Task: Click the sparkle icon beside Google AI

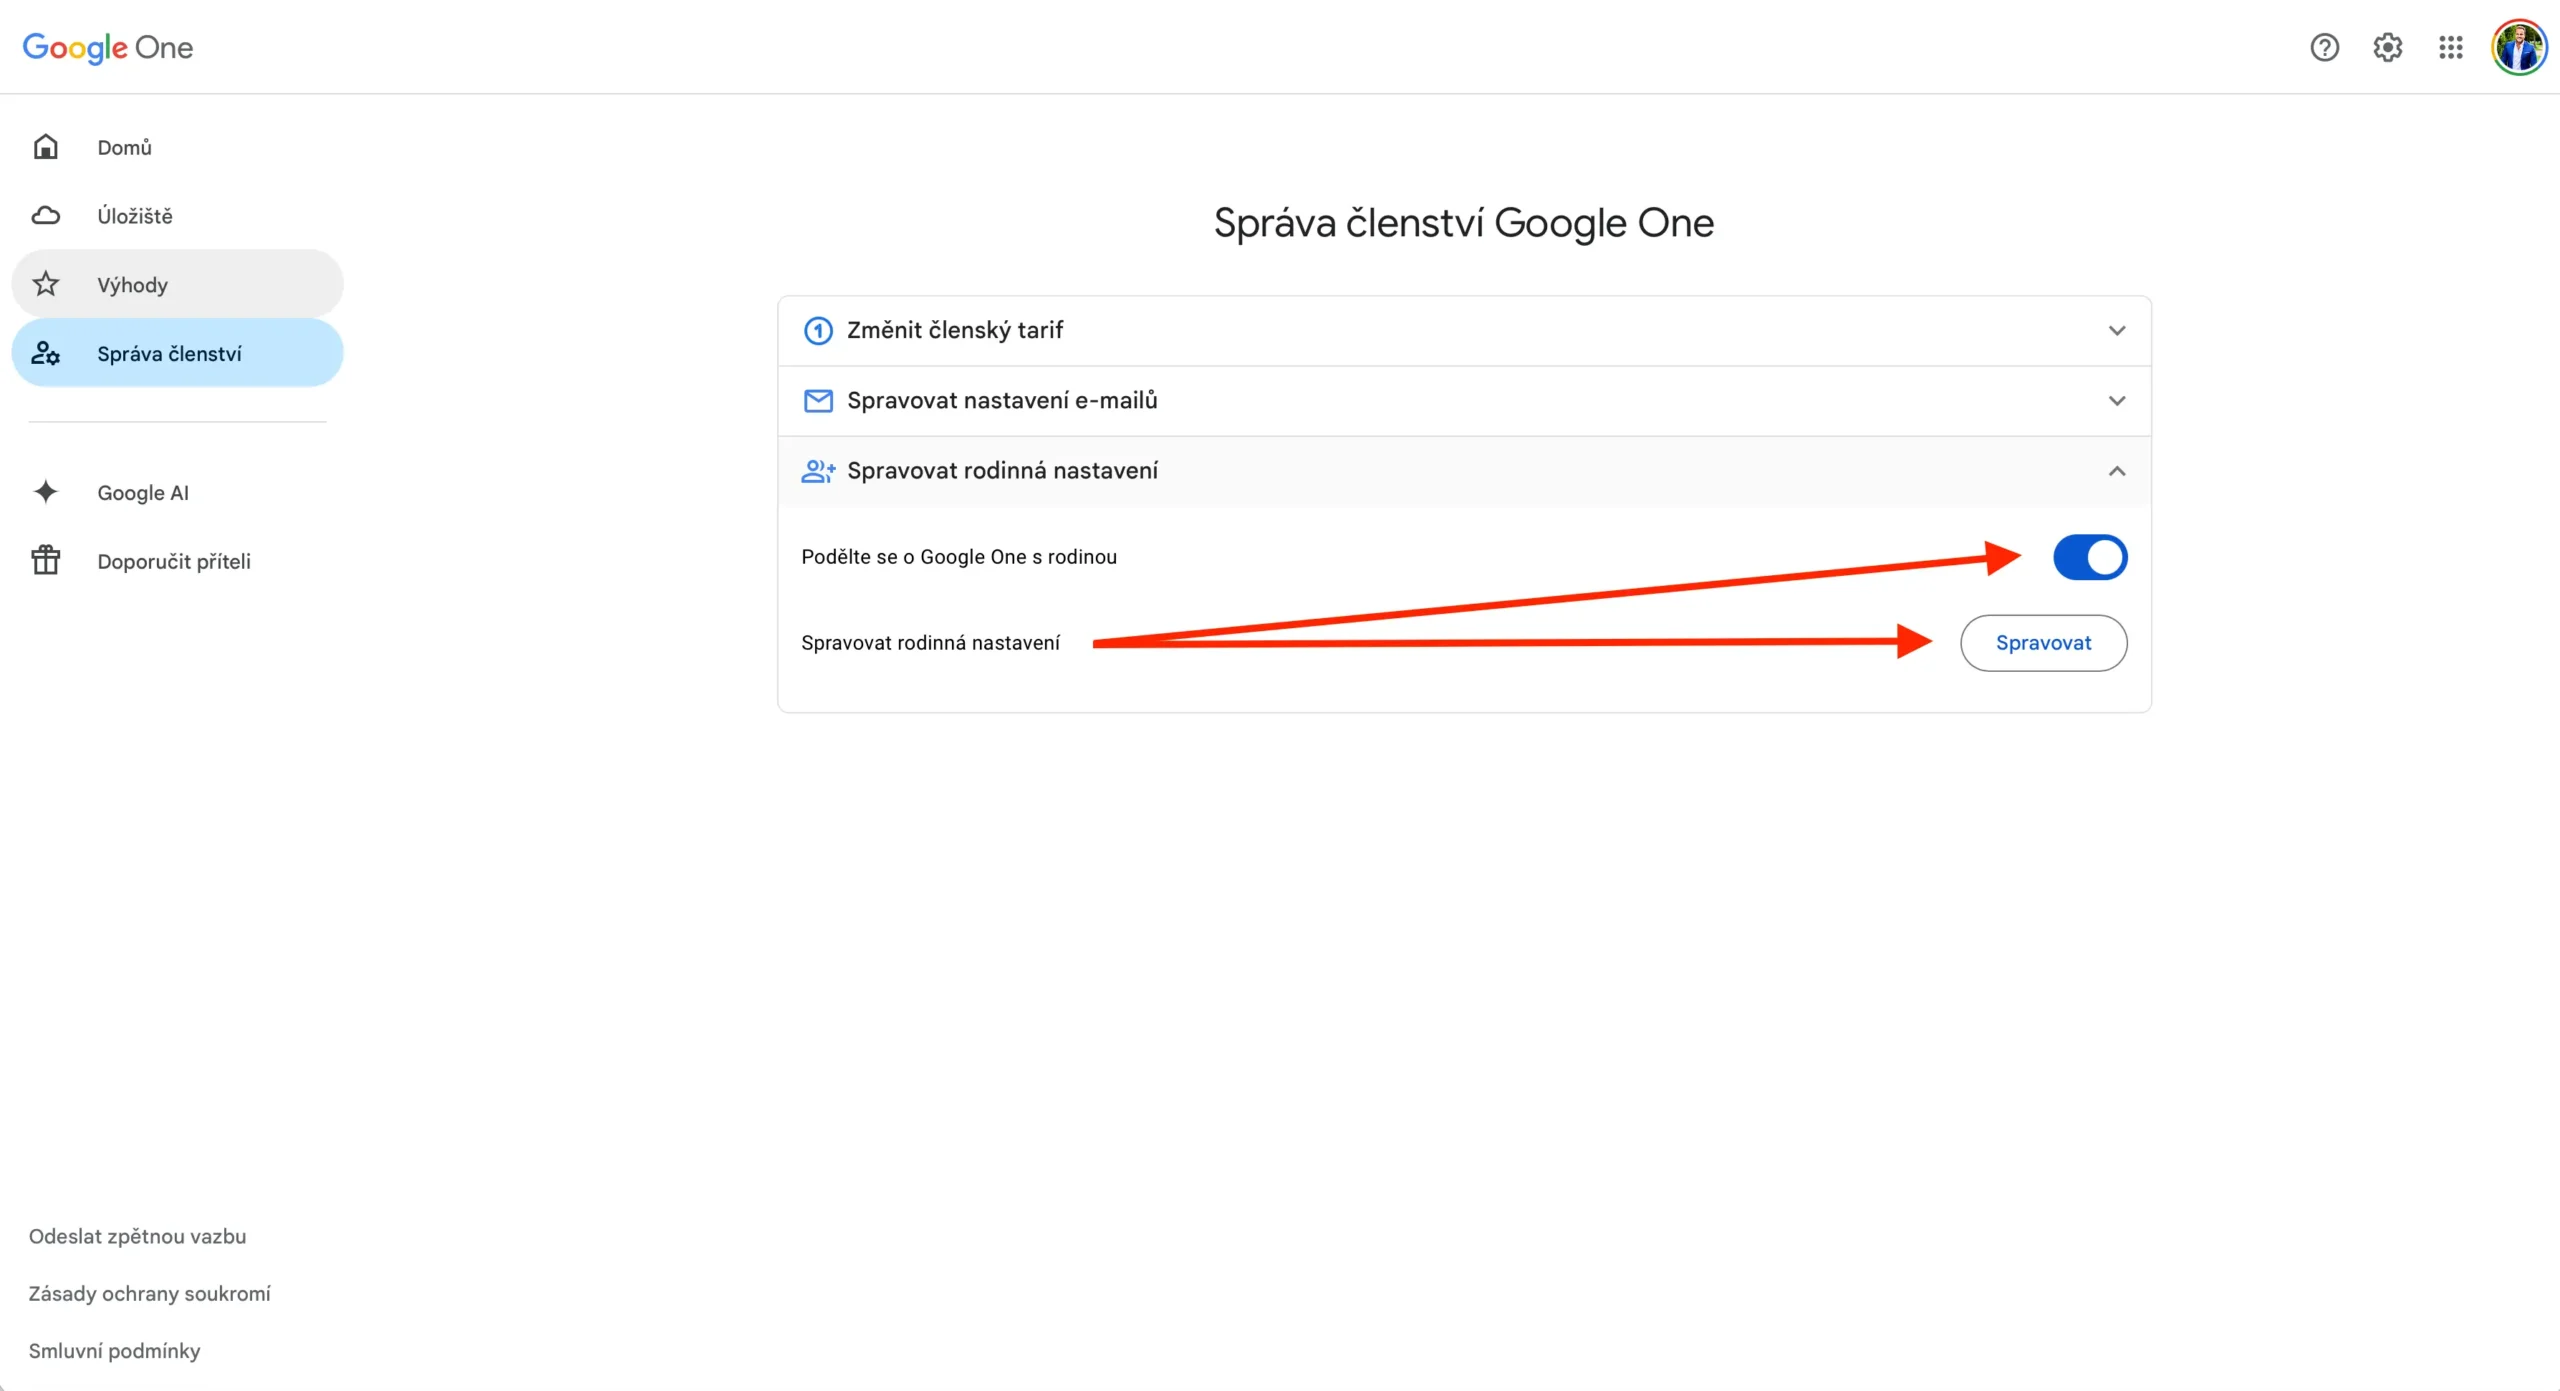Action: [x=45, y=492]
